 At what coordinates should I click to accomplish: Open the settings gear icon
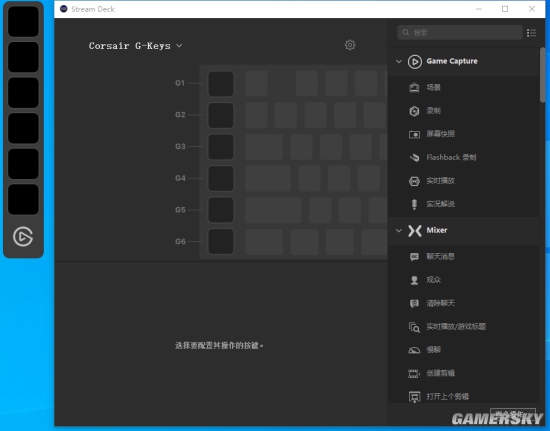[350, 45]
